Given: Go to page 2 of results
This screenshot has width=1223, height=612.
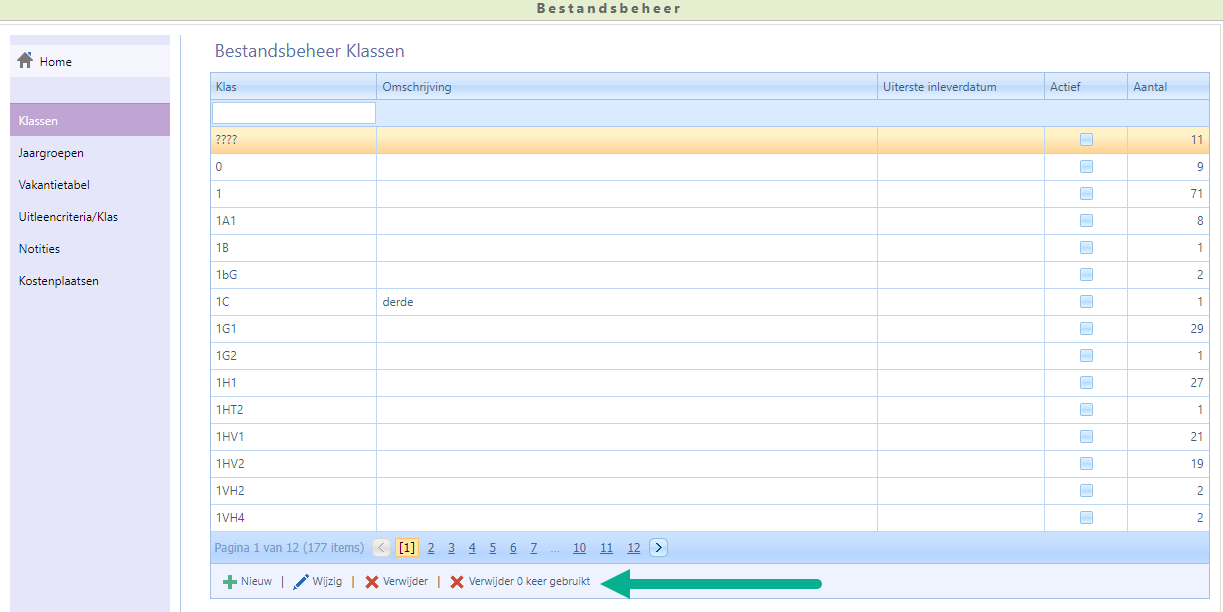Looking at the screenshot, I should click(x=431, y=548).
